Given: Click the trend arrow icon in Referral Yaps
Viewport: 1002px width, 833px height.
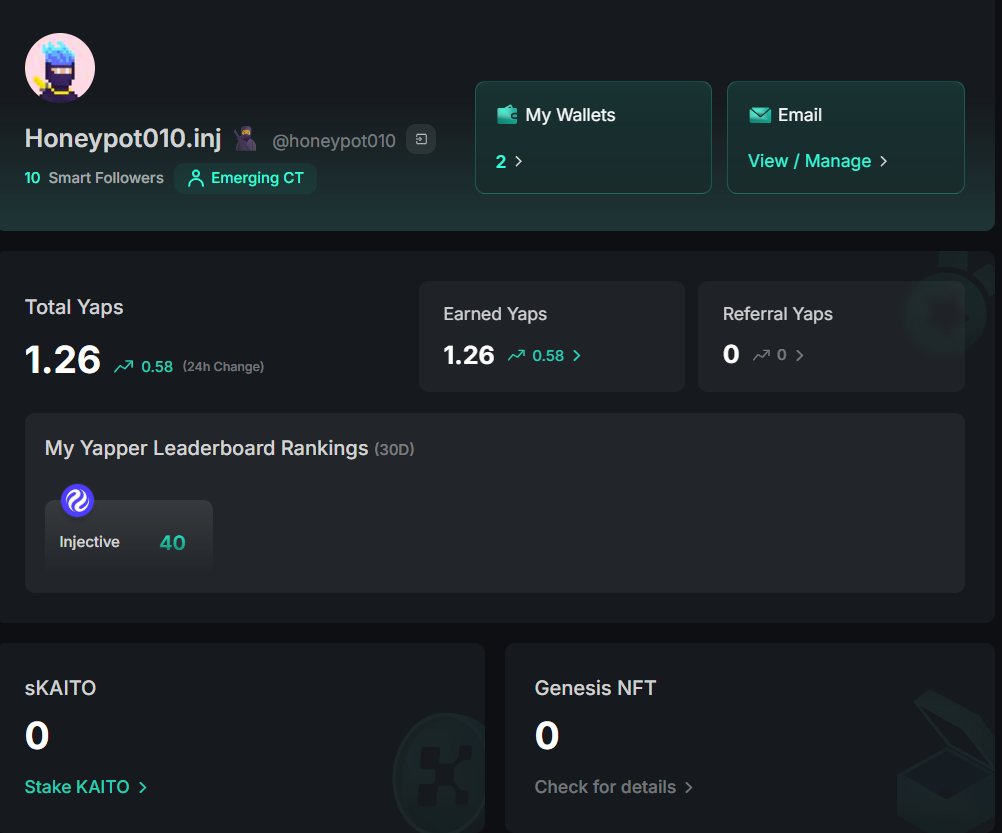Looking at the screenshot, I should [761, 355].
